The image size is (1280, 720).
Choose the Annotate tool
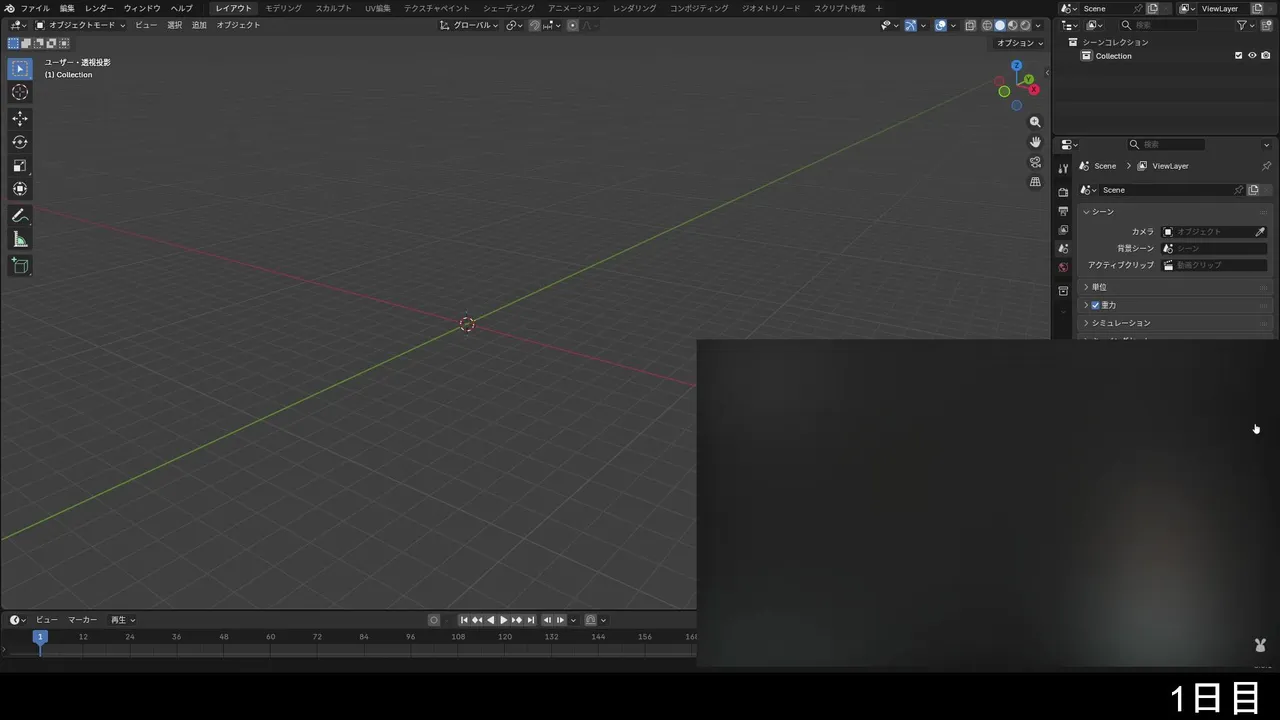(x=20, y=216)
